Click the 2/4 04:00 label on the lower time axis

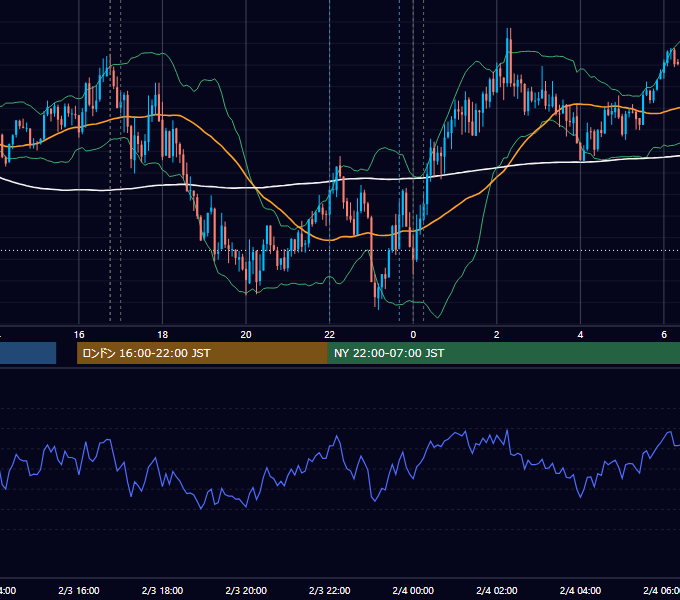pos(580,591)
